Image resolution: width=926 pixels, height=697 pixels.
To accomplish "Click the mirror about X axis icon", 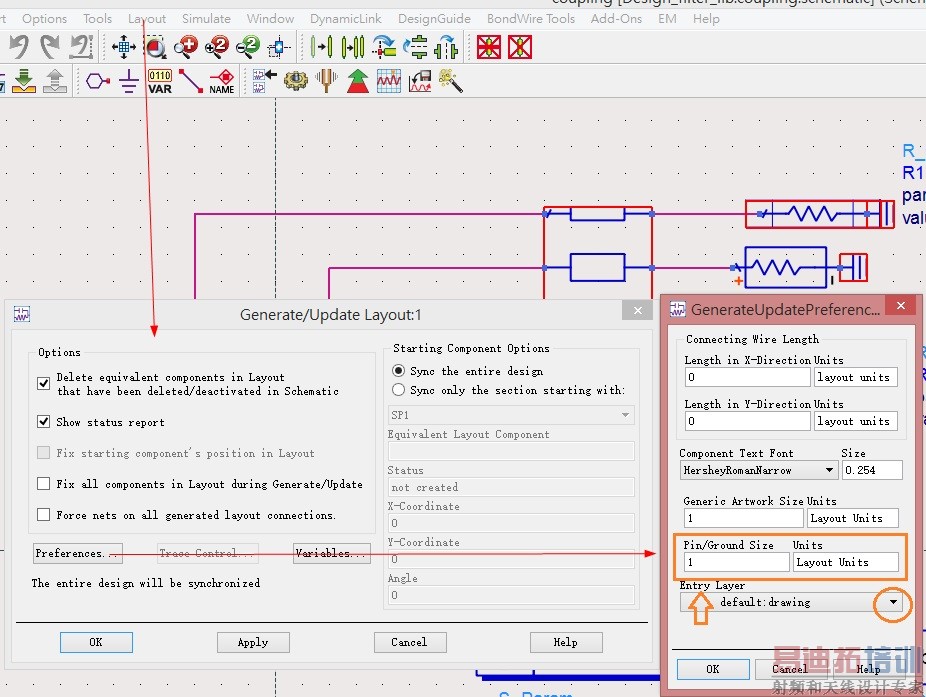I will [x=416, y=47].
